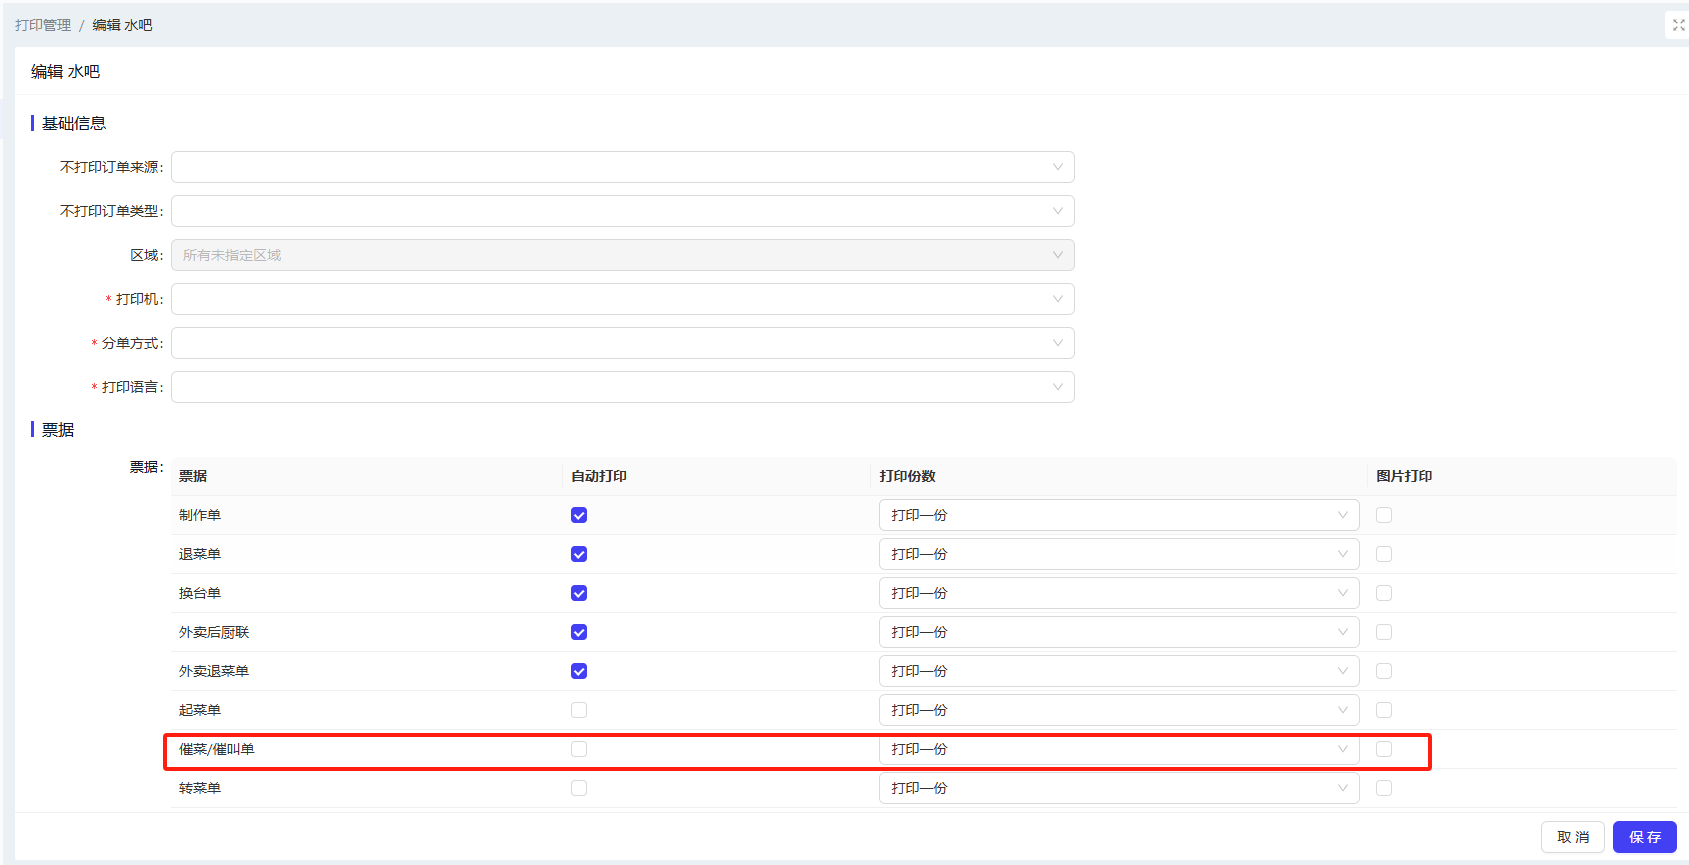Open print copies dropdown for 外卖退菜单
1689x865 pixels.
(1119, 671)
